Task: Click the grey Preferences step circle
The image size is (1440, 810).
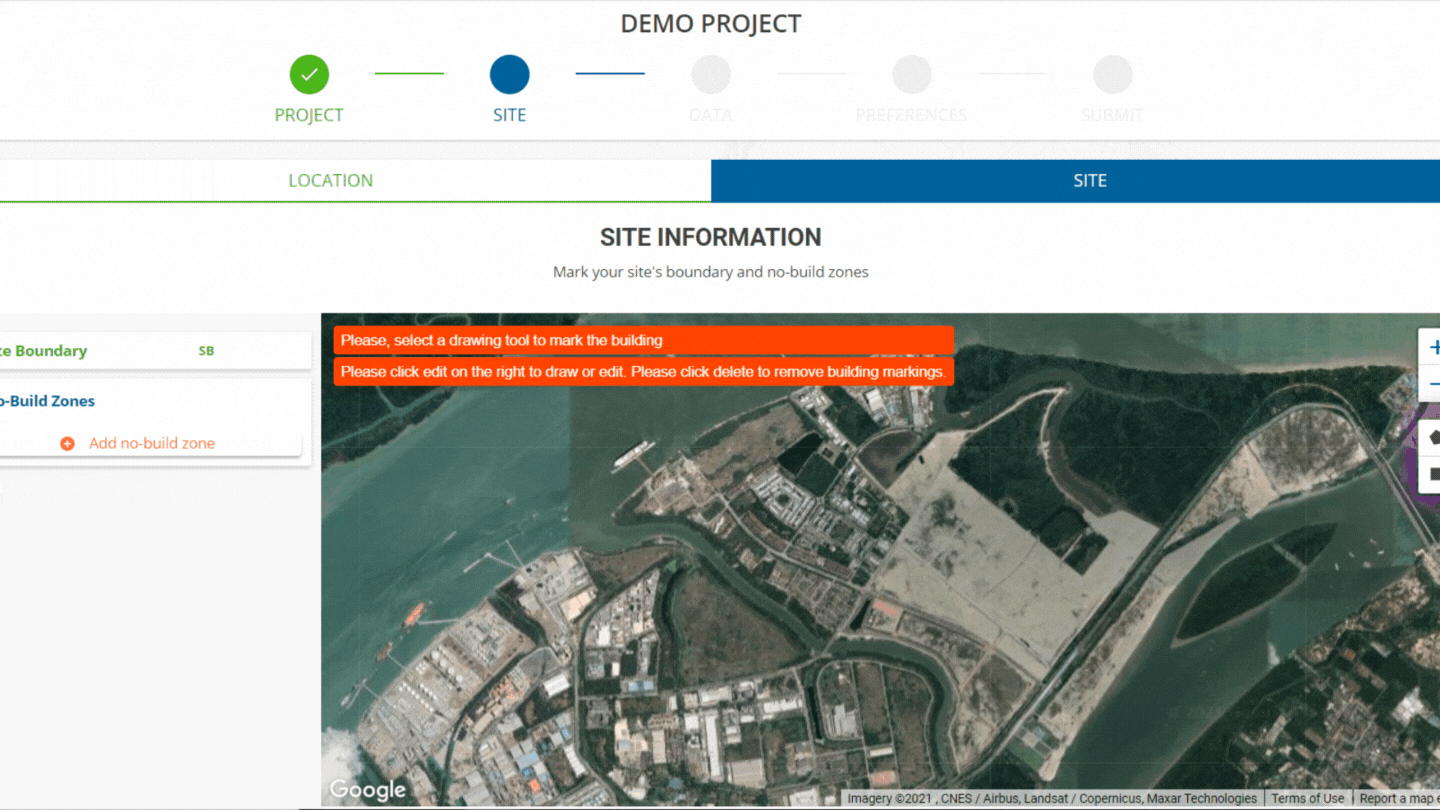Action: click(911, 75)
